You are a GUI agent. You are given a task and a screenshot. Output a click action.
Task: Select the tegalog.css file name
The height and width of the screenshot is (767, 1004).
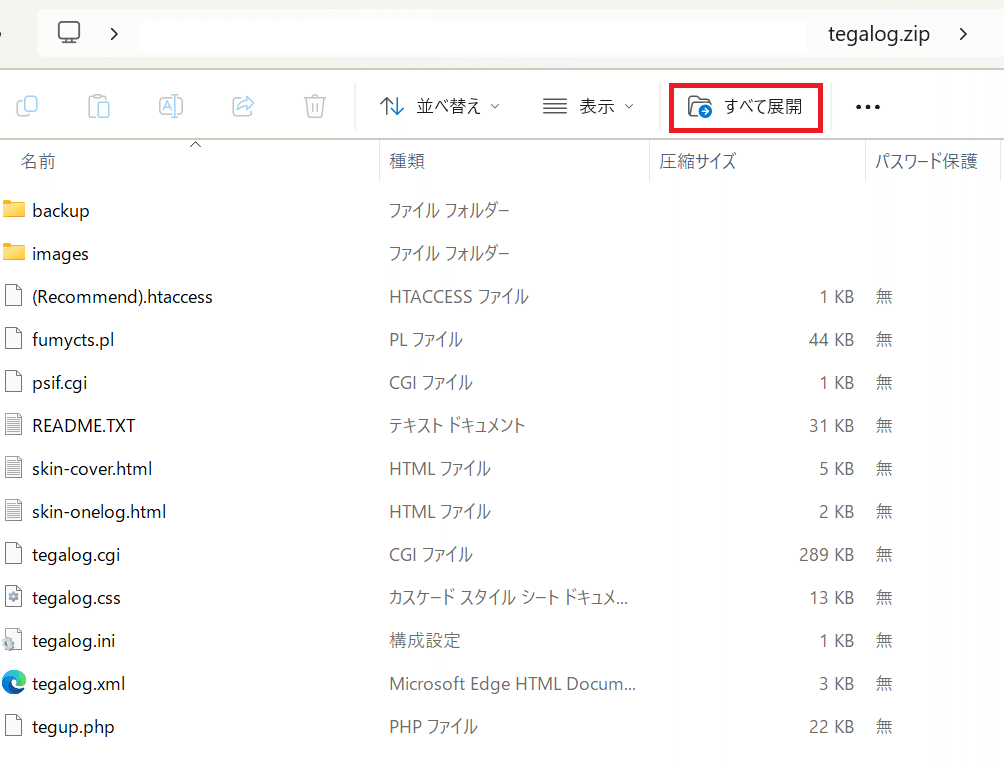[76, 598]
